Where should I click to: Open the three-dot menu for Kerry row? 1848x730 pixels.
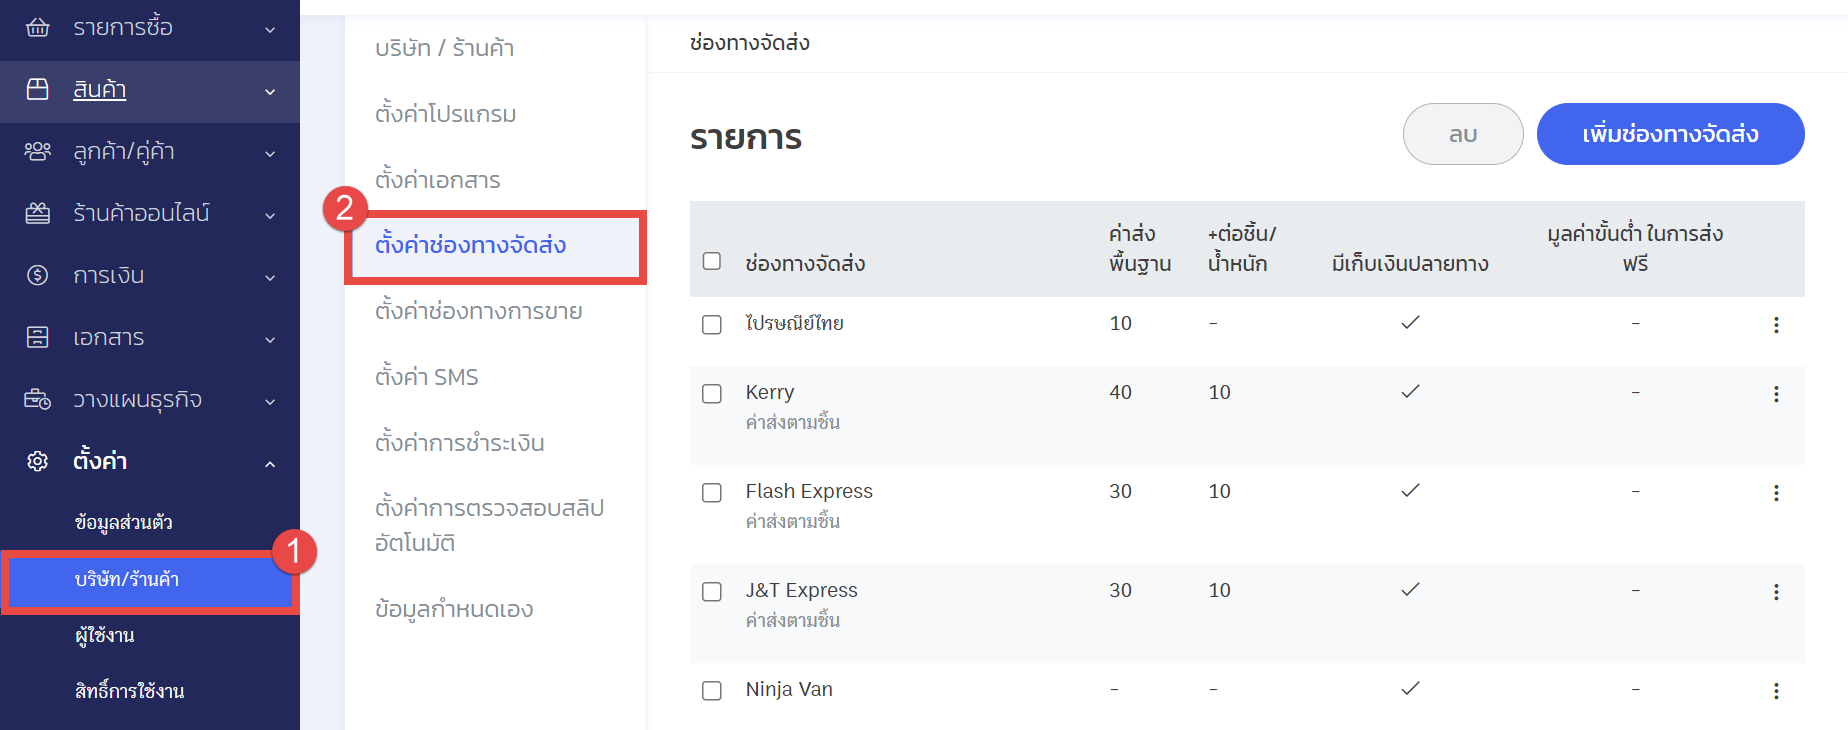tap(1776, 394)
